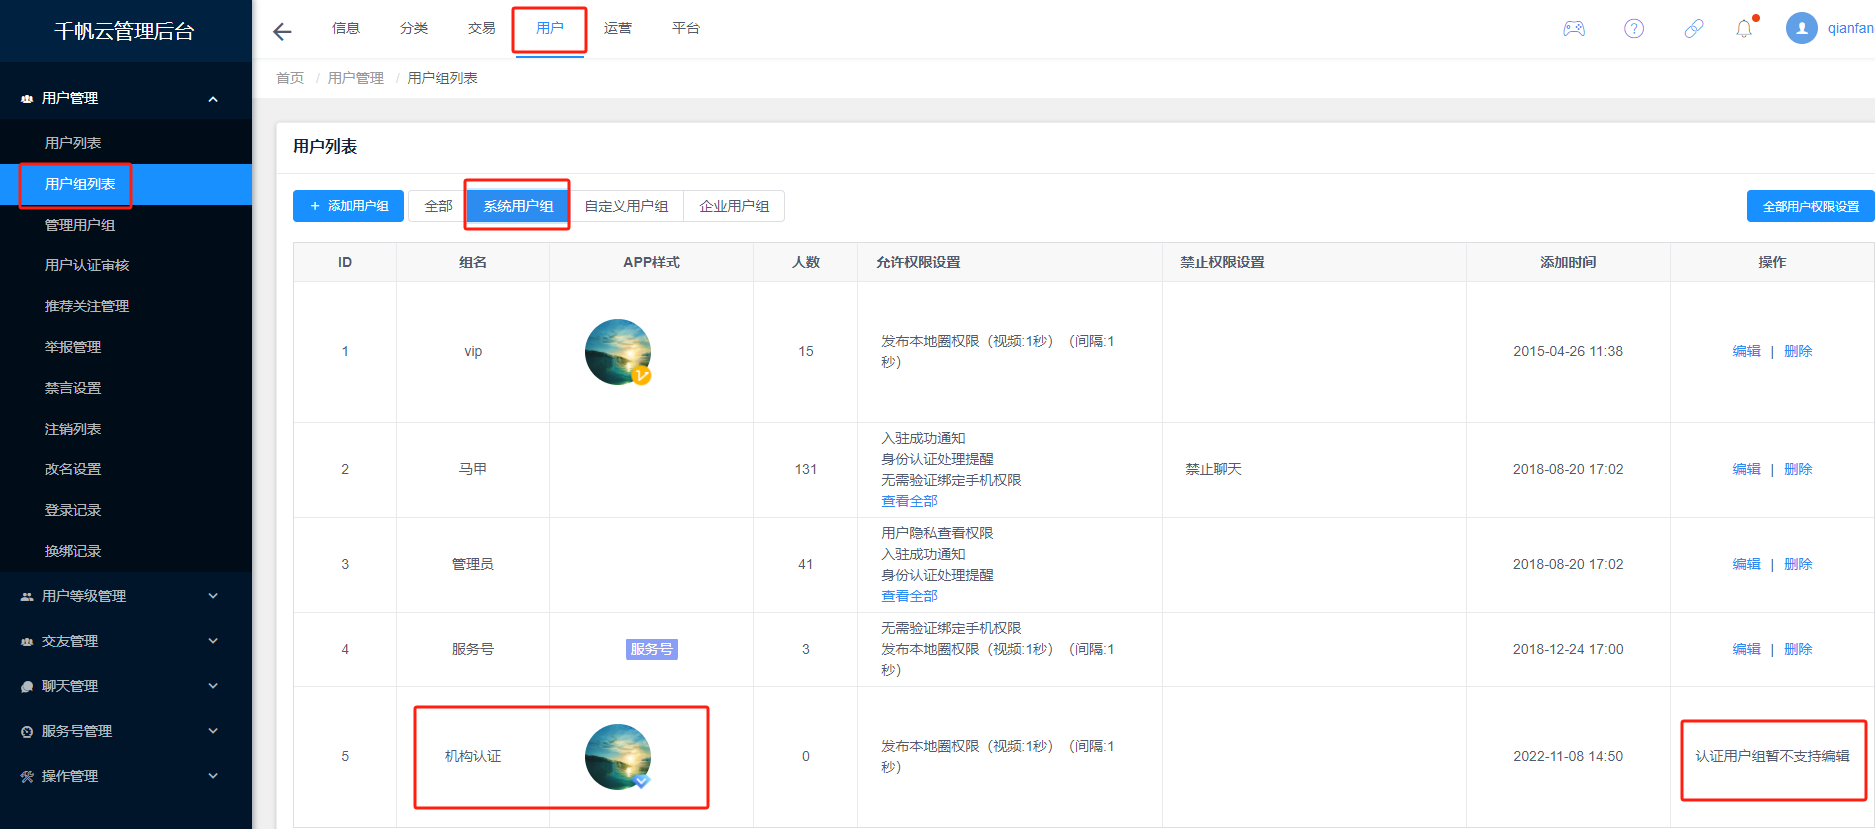The width and height of the screenshot is (1875, 829).
Task: Collapse the 用户管理 section chevron
Action: pos(213,99)
